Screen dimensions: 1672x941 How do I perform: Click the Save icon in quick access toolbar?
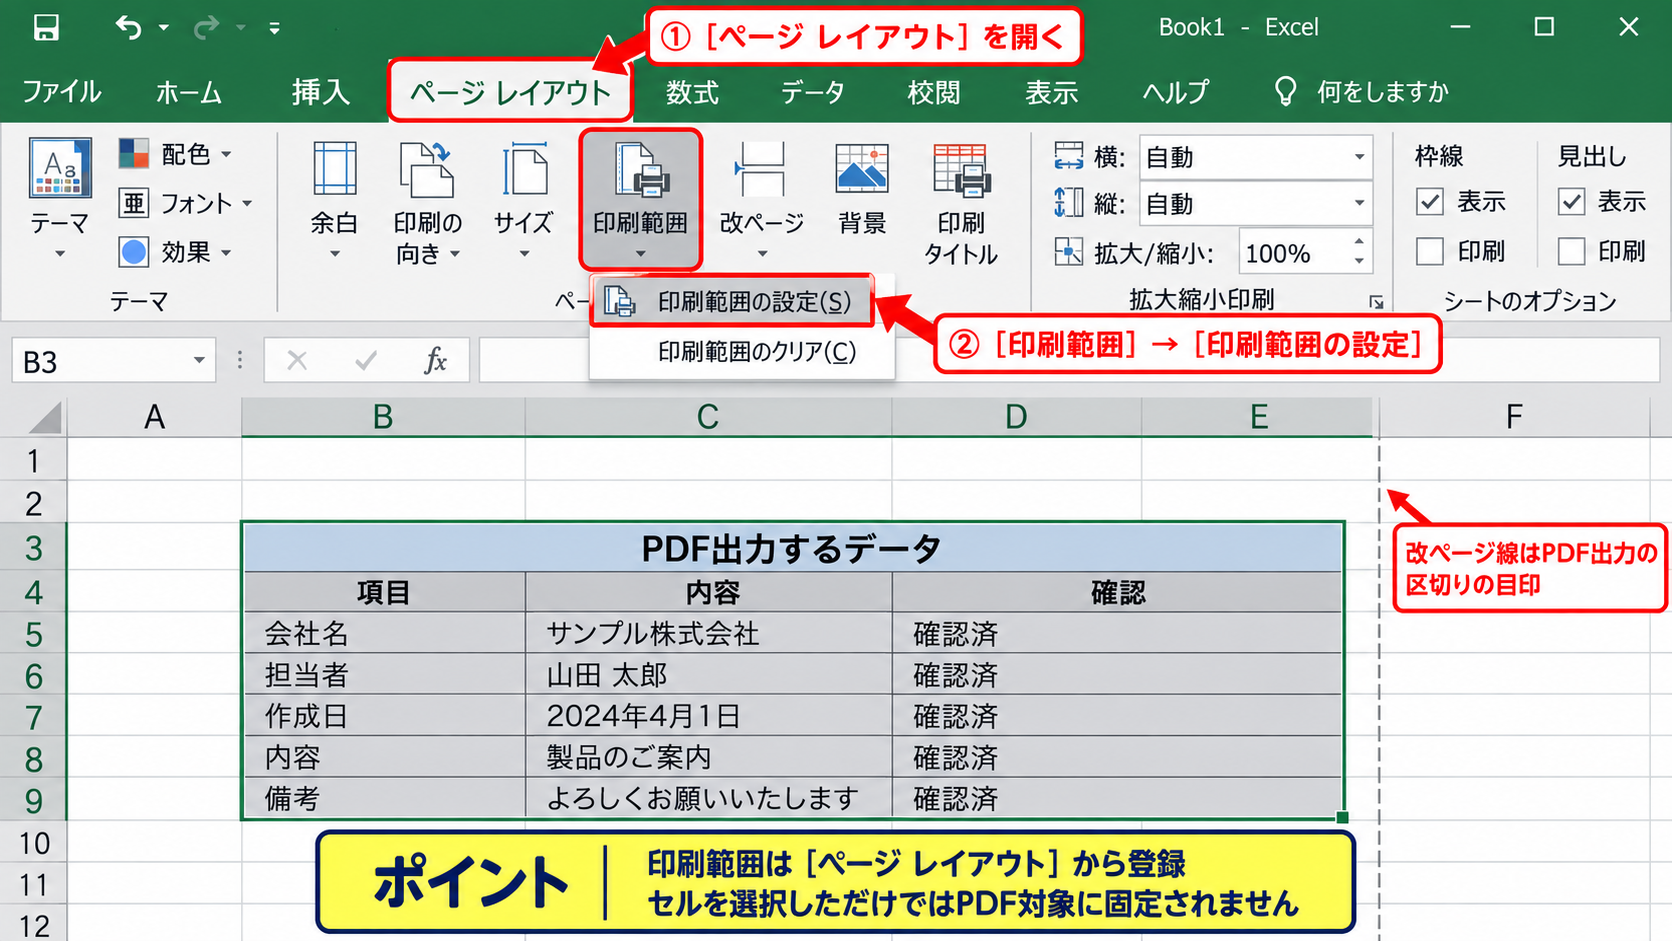[46, 27]
